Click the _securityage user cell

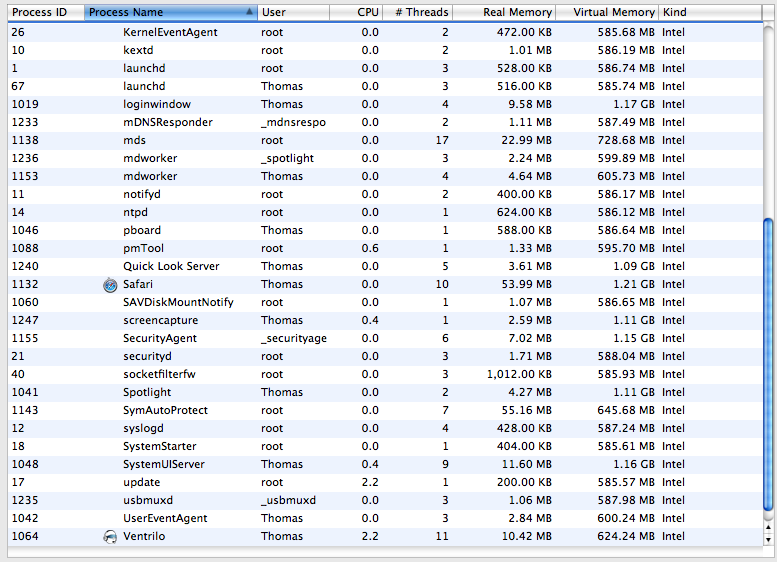[x=294, y=338]
